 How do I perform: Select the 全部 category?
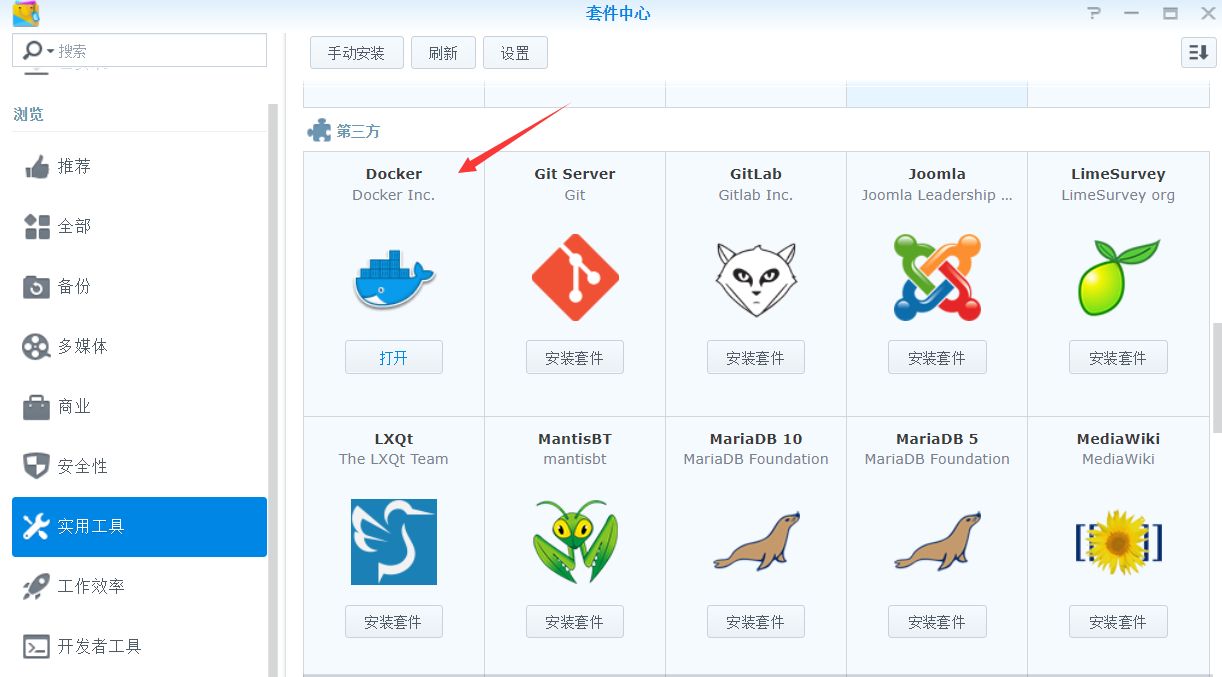click(x=140, y=226)
